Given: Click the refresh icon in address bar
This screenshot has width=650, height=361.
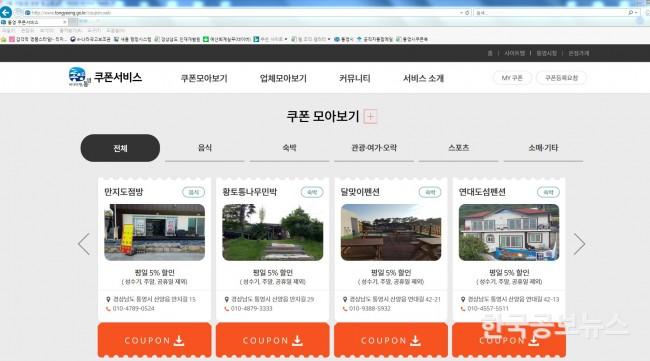Looking at the screenshot, I should (467, 13).
